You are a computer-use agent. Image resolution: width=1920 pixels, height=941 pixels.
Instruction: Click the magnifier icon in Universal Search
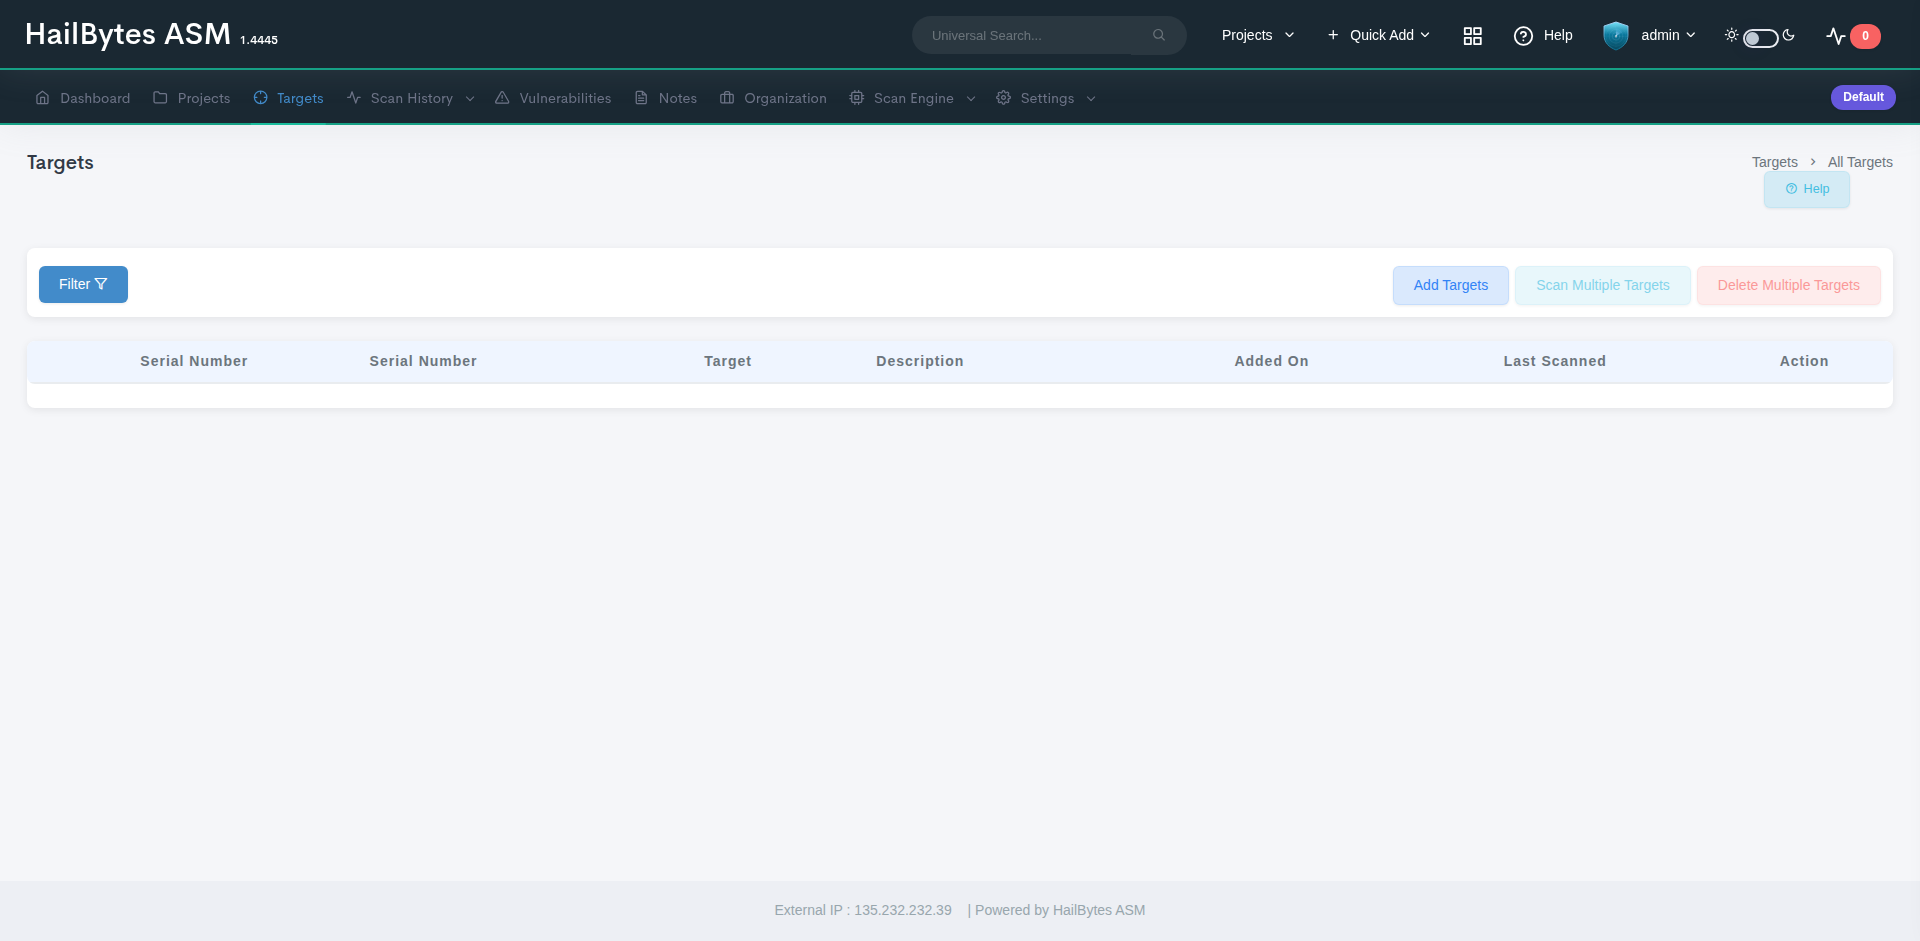click(x=1158, y=35)
